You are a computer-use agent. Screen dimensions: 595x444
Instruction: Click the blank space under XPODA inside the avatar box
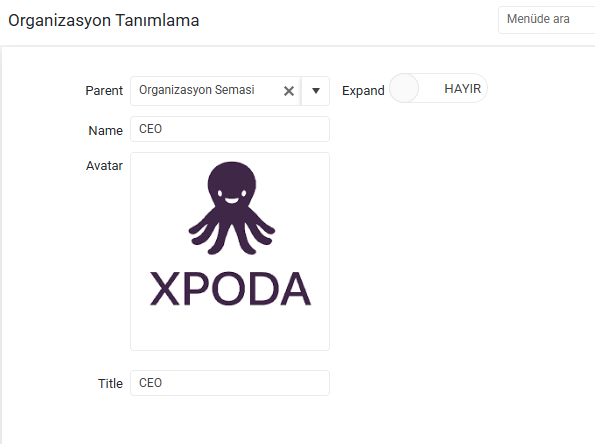(230, 328)
